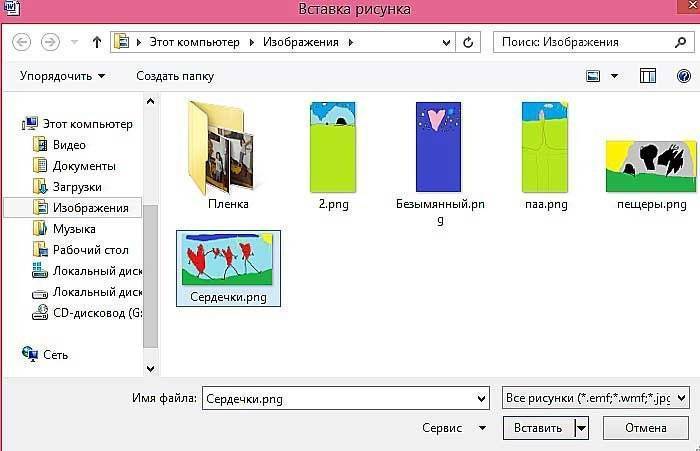This screenshot has width=700, height=451.
Task: Click 'Создать папку' button
Action: pos(175,76)
